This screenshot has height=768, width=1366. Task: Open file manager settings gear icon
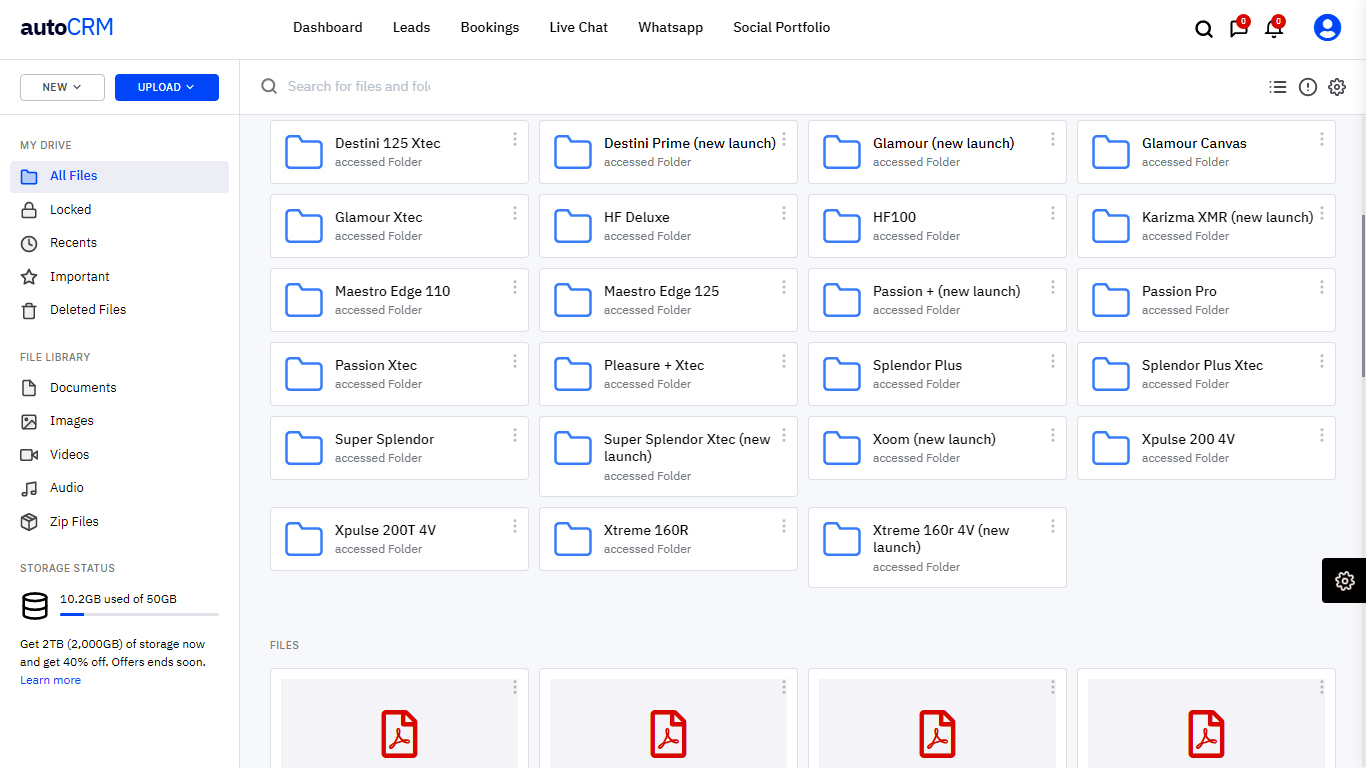point(1337,87)
